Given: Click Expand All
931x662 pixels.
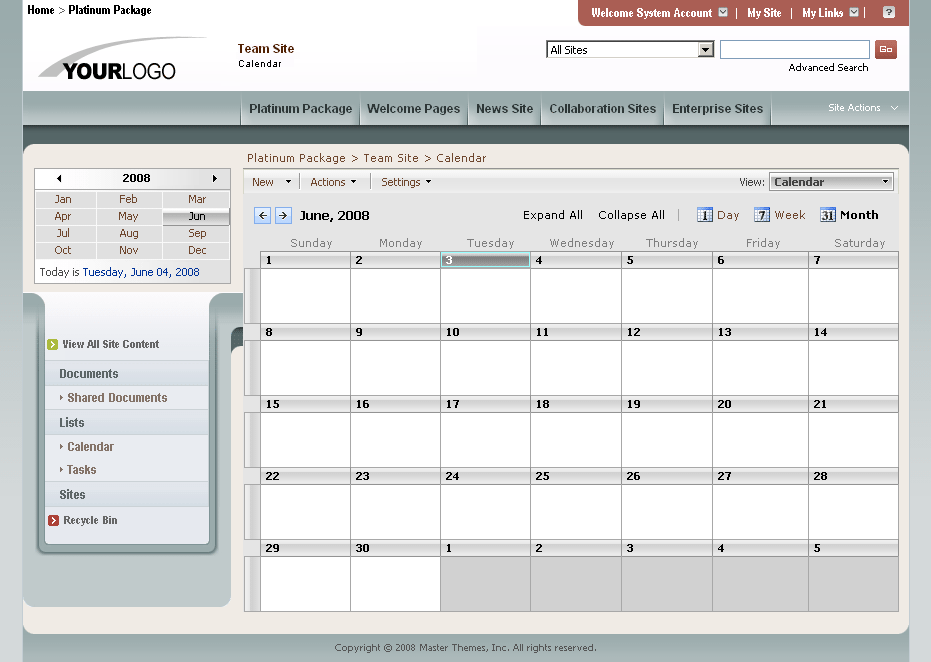Looking at the screenshot, I should (553, 214).
